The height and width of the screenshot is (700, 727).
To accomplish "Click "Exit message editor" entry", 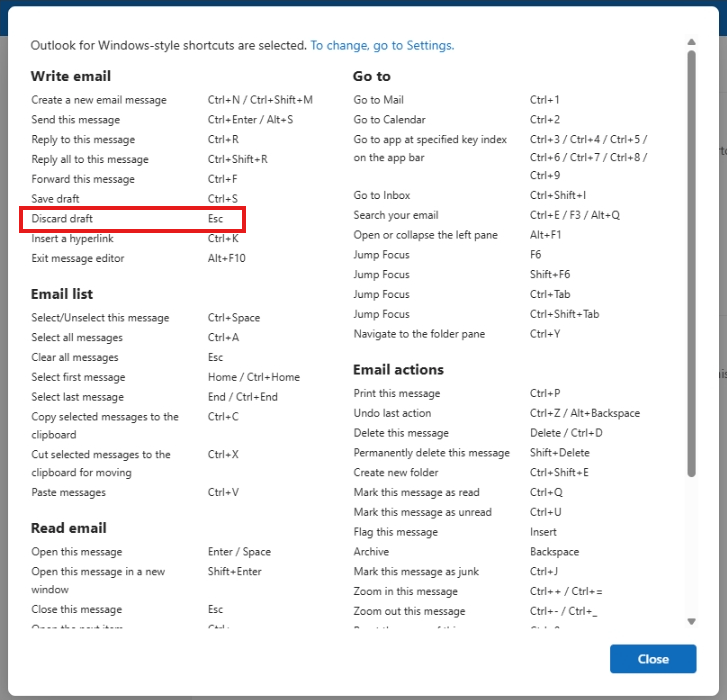I will 77,258.
